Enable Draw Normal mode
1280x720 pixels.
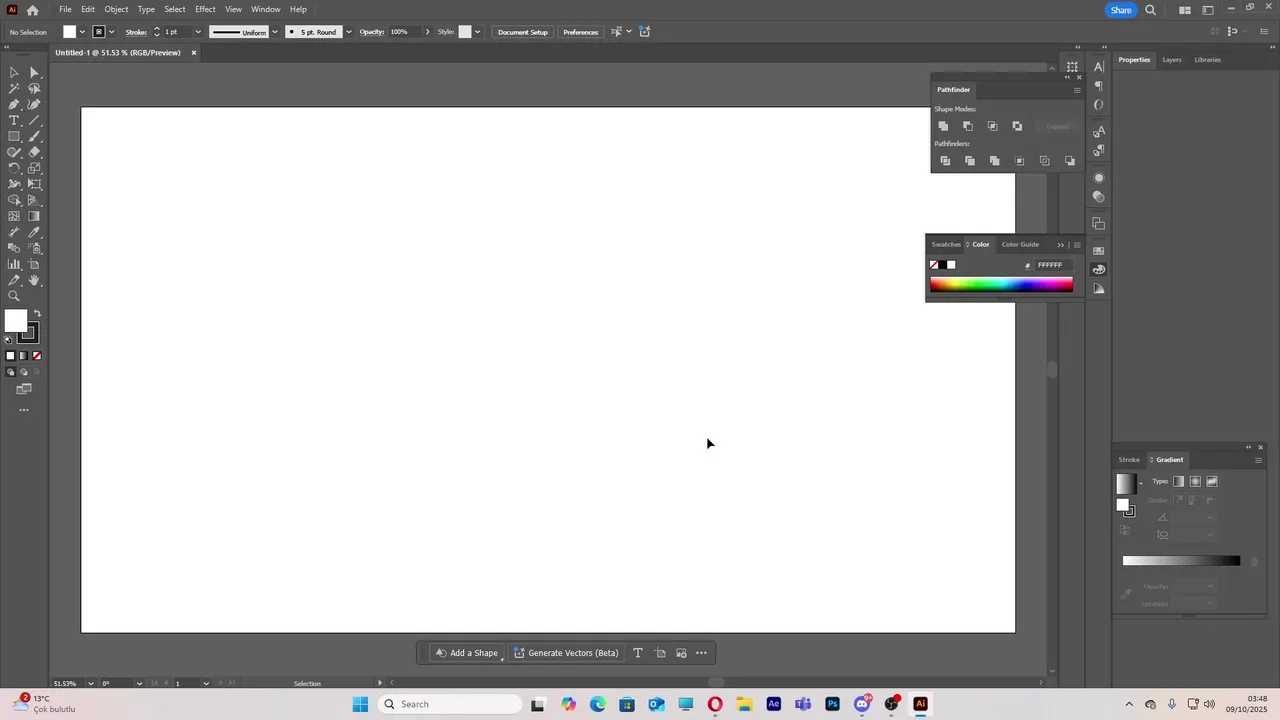pos(11,372)
